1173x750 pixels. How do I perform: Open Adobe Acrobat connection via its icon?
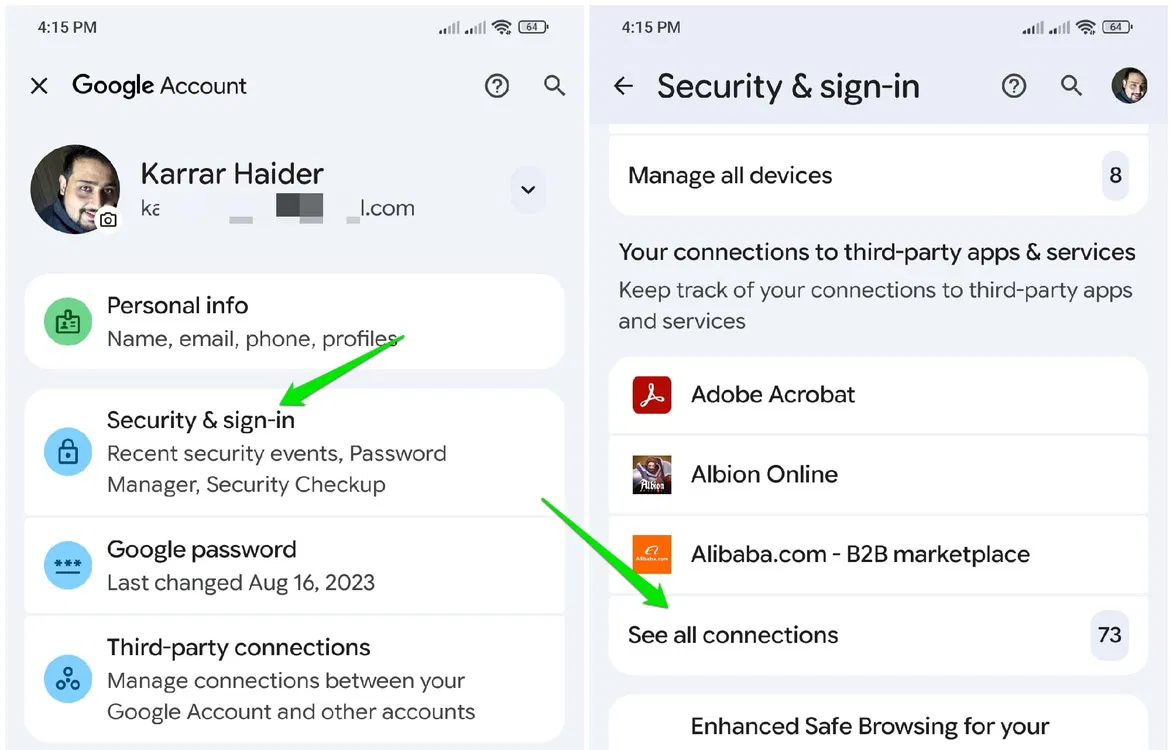pyautogui.click(x=651, y=394)
